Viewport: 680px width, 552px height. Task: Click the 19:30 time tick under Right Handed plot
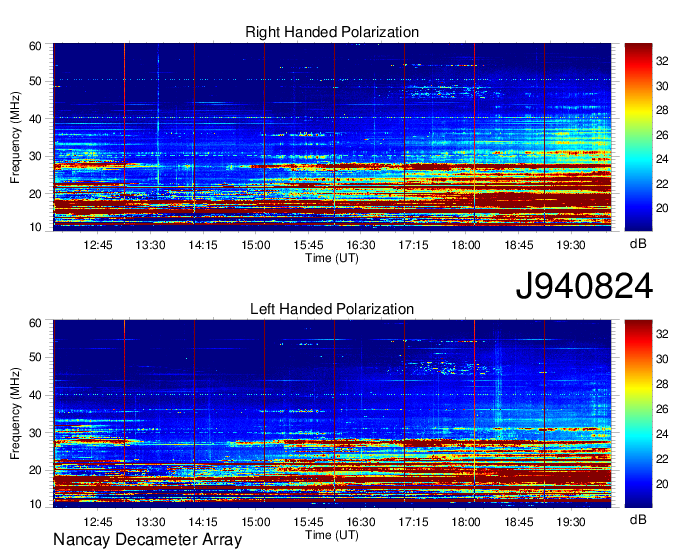pyautogui.click(x=571, y=245)
